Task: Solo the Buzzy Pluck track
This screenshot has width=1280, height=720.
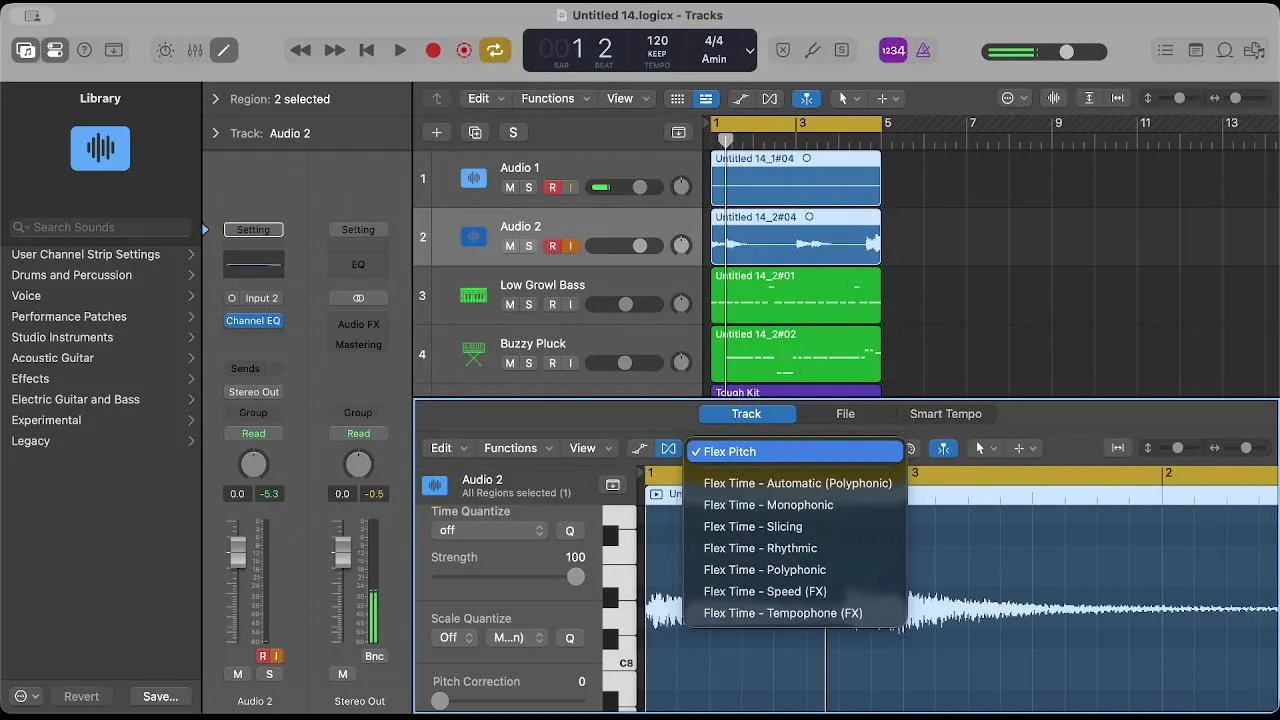Action: [x=529, y=364]
